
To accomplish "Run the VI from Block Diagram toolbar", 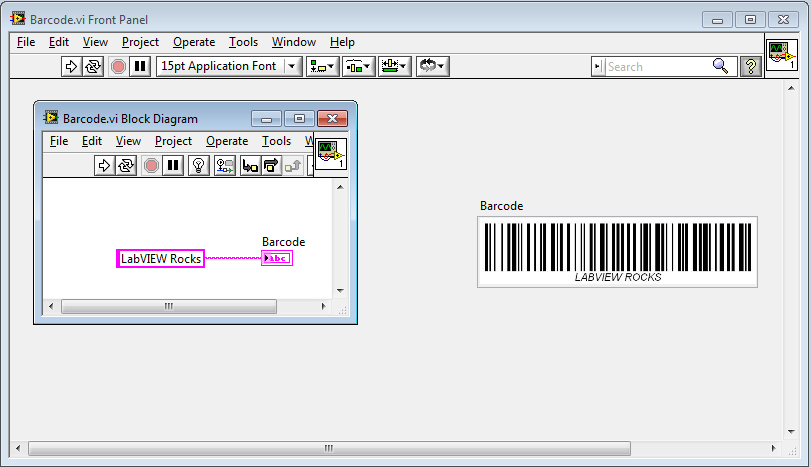I will coord(104,165).
